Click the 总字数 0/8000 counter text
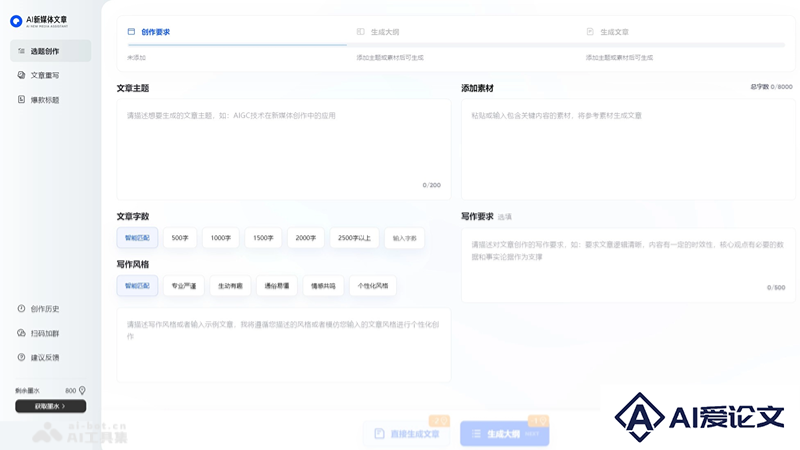The width and height of the screenshot is (800, 450). point(771,87)
